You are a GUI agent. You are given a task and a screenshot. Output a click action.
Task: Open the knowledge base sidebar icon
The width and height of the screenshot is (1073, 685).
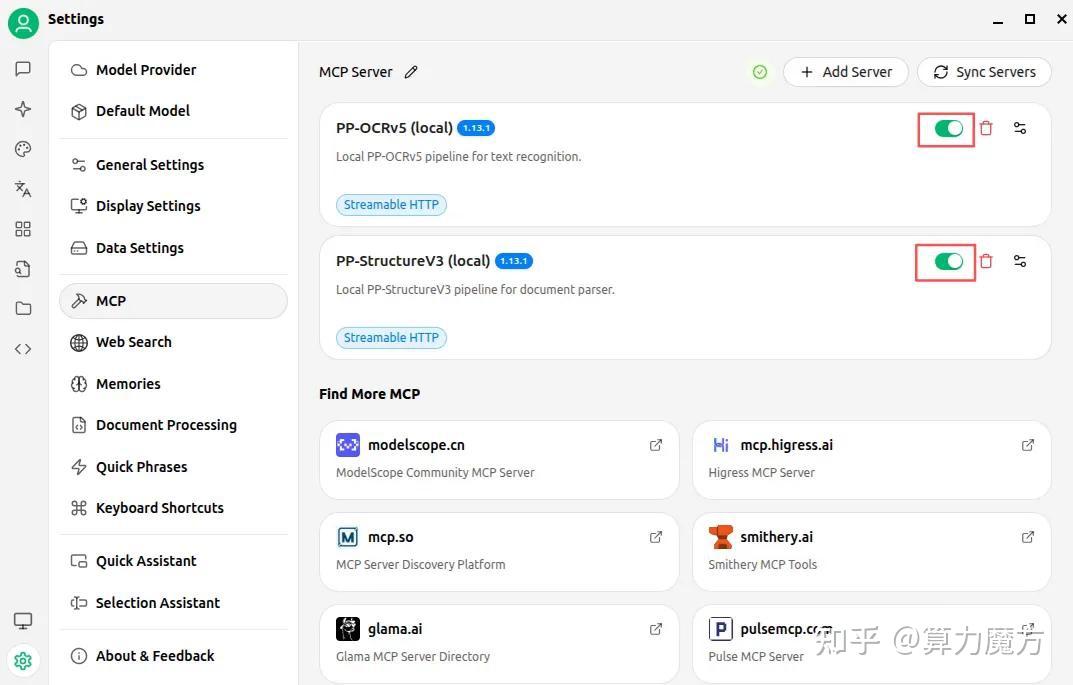point(23,269)
